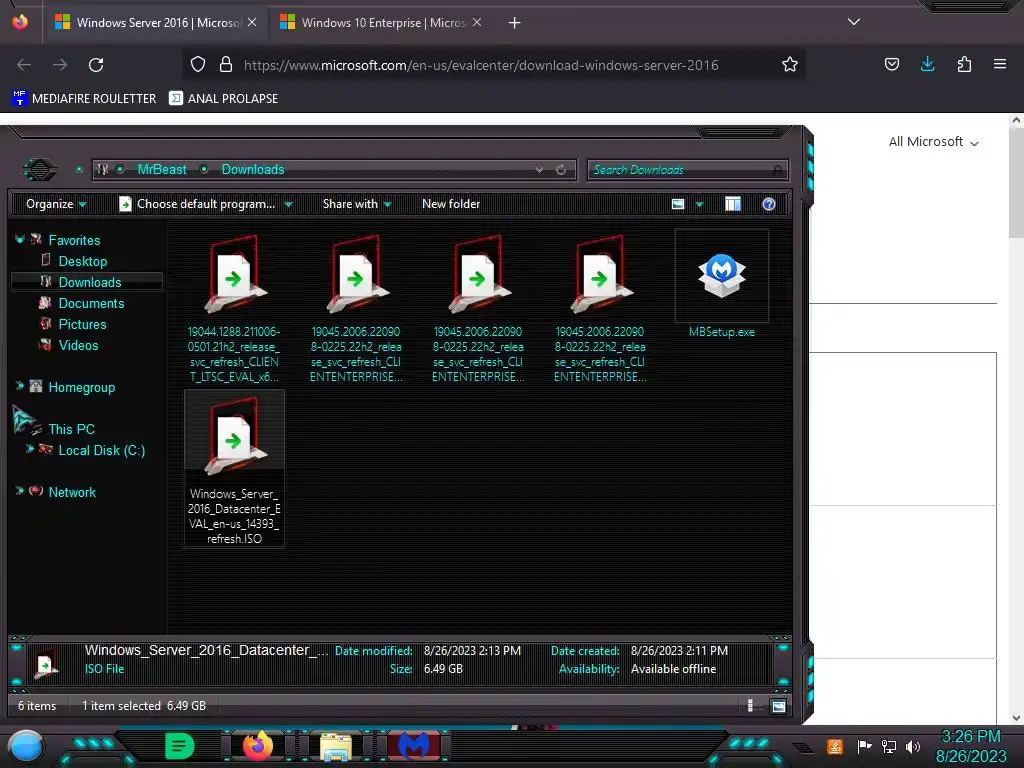Image resolution: width=1024 pixels, height=768 pixels.
Task: Close the Windows Server 2016 tab
Action: [252, 22]
